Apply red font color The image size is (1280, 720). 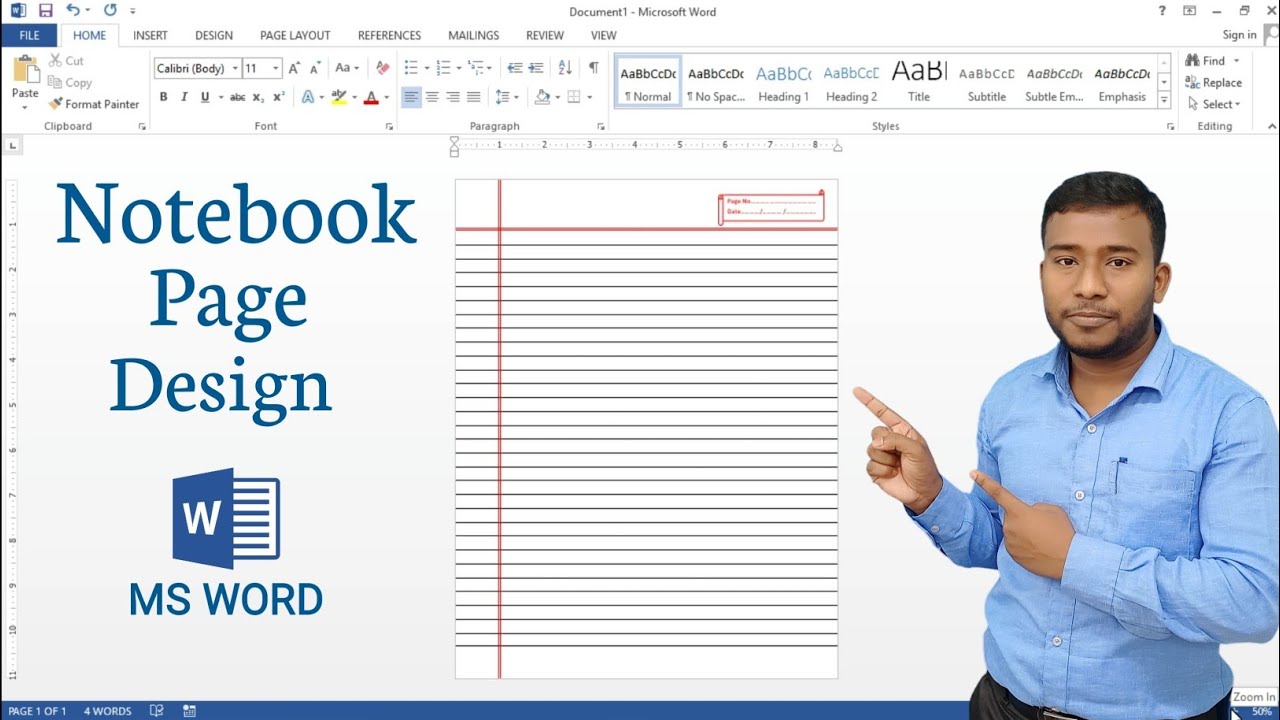371,97
